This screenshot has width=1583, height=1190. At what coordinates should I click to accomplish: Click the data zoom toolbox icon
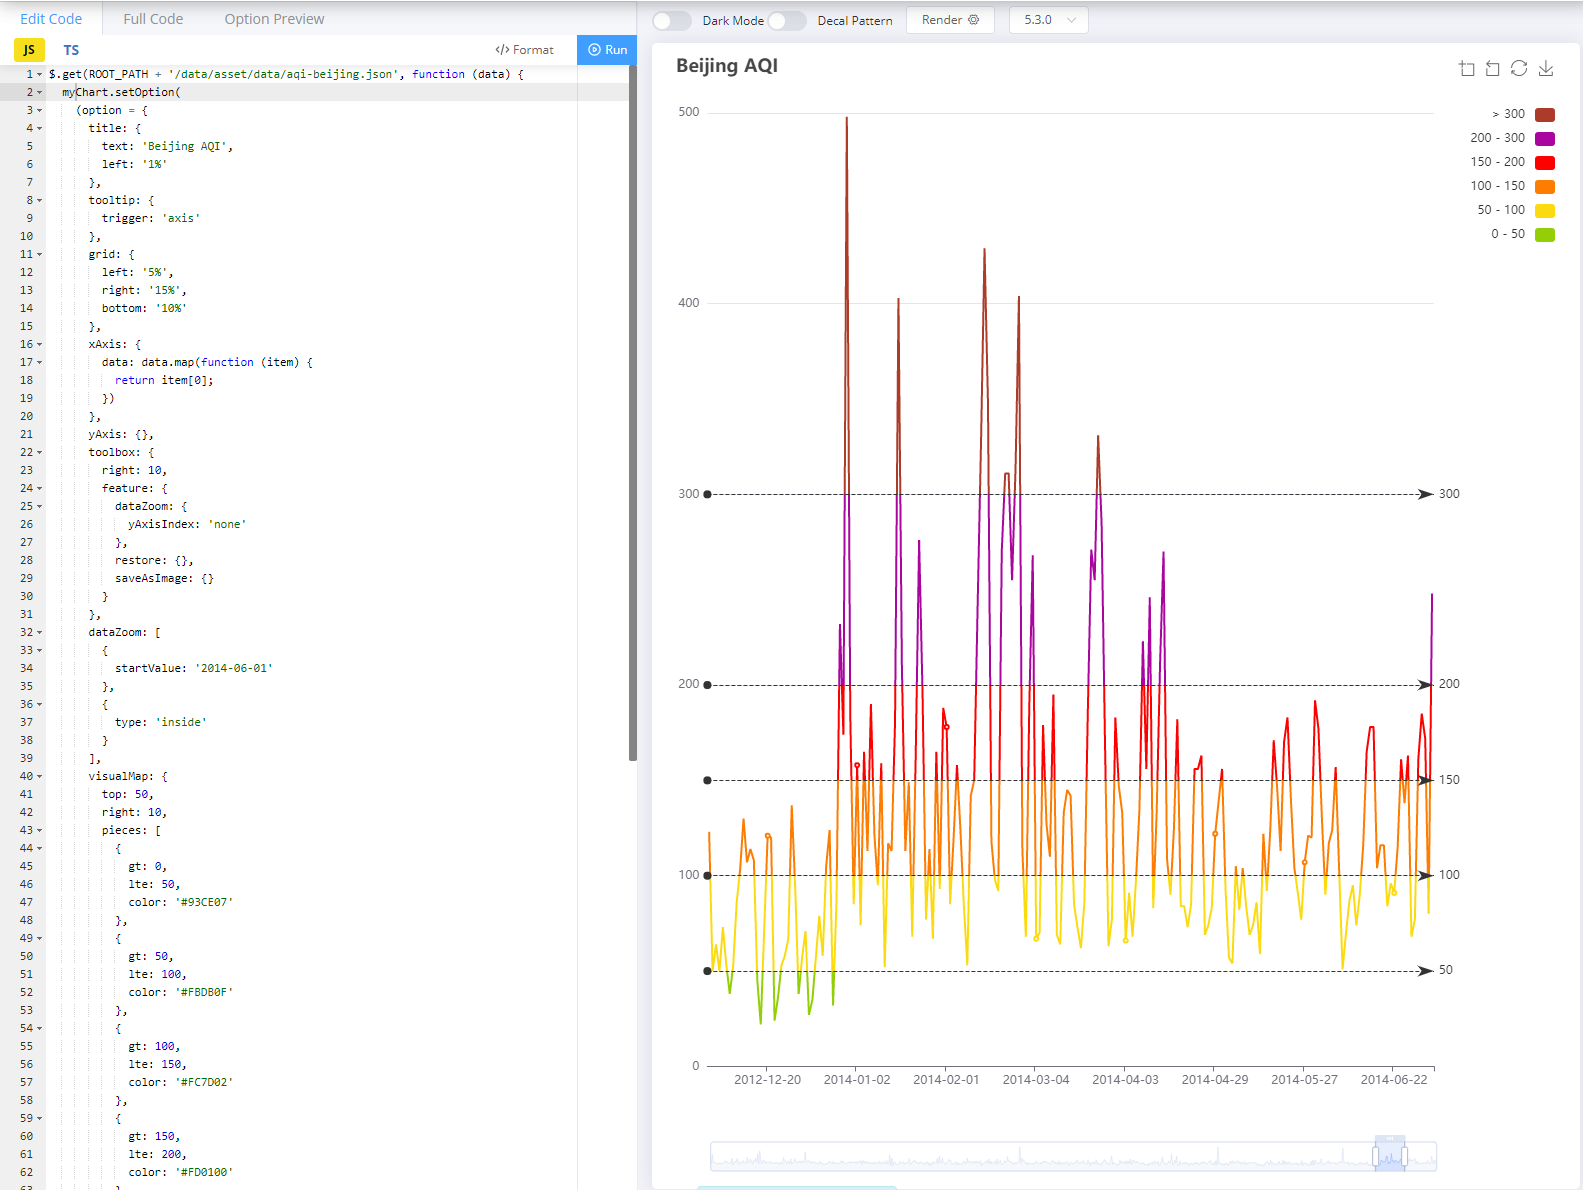click(1467, 68)
